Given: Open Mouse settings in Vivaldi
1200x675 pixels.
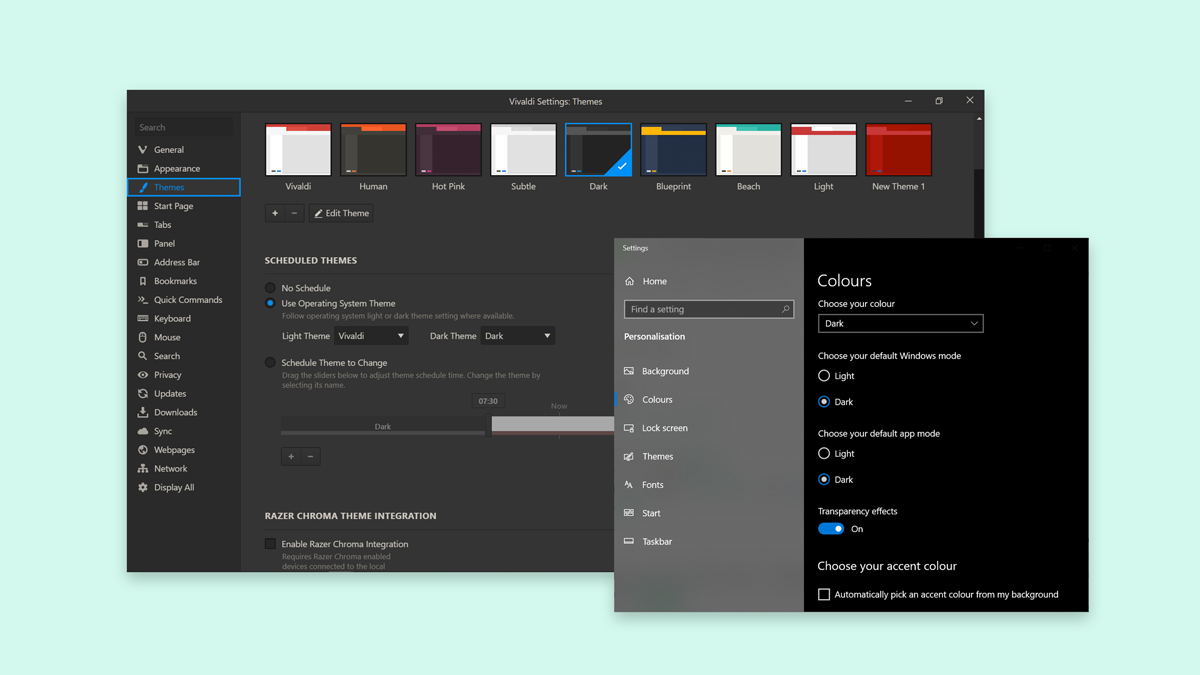Looking at the screenshot, I should coord(184,338).
